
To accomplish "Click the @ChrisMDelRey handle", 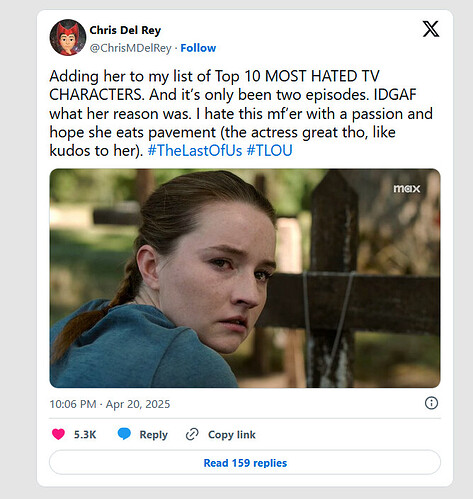I will click(x=130, y=48).
